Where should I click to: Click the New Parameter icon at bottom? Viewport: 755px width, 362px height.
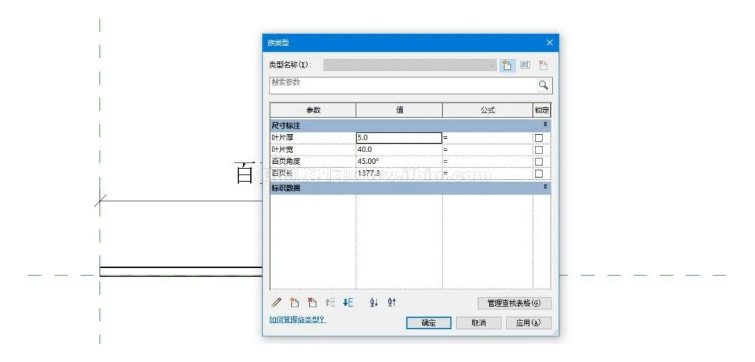tap(294, 303)
